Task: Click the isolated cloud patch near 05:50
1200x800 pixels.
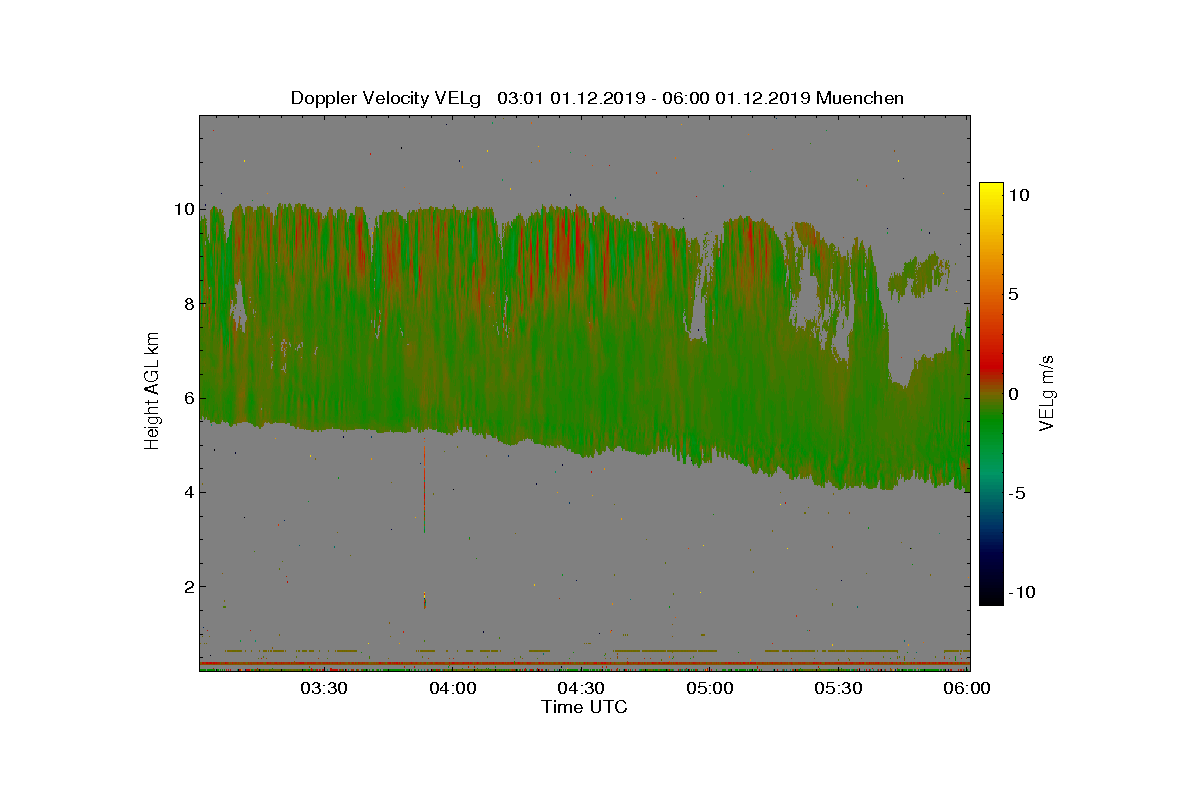Action: point(918,275)
